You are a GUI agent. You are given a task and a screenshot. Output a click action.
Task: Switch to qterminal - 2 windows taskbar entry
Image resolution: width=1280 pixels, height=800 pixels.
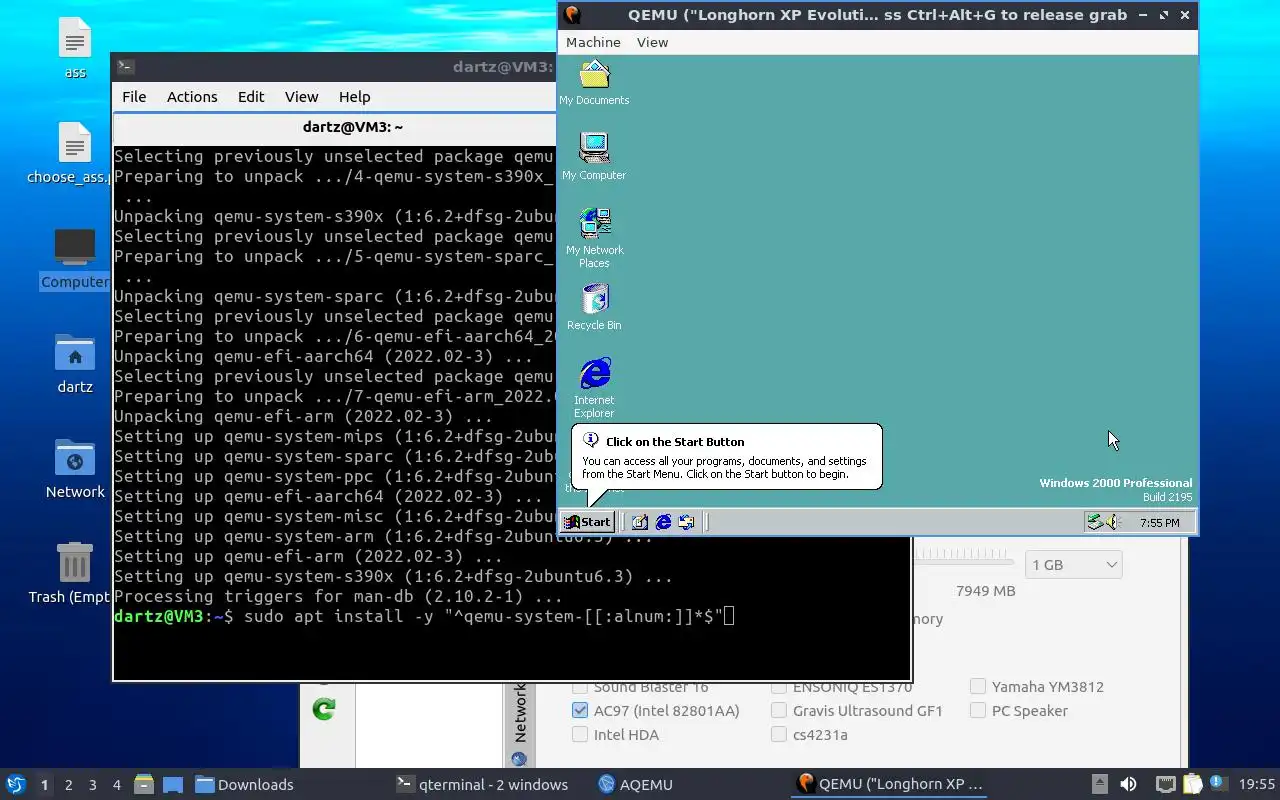point(482,785)
